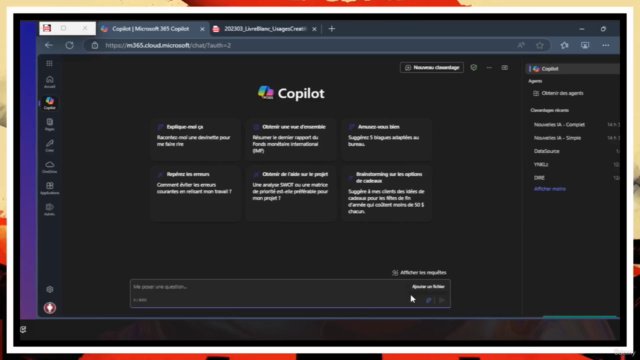Click the site info lock icon
This screenshot has width=640, height=360.
pyautogui.click(x=95, y=45)
